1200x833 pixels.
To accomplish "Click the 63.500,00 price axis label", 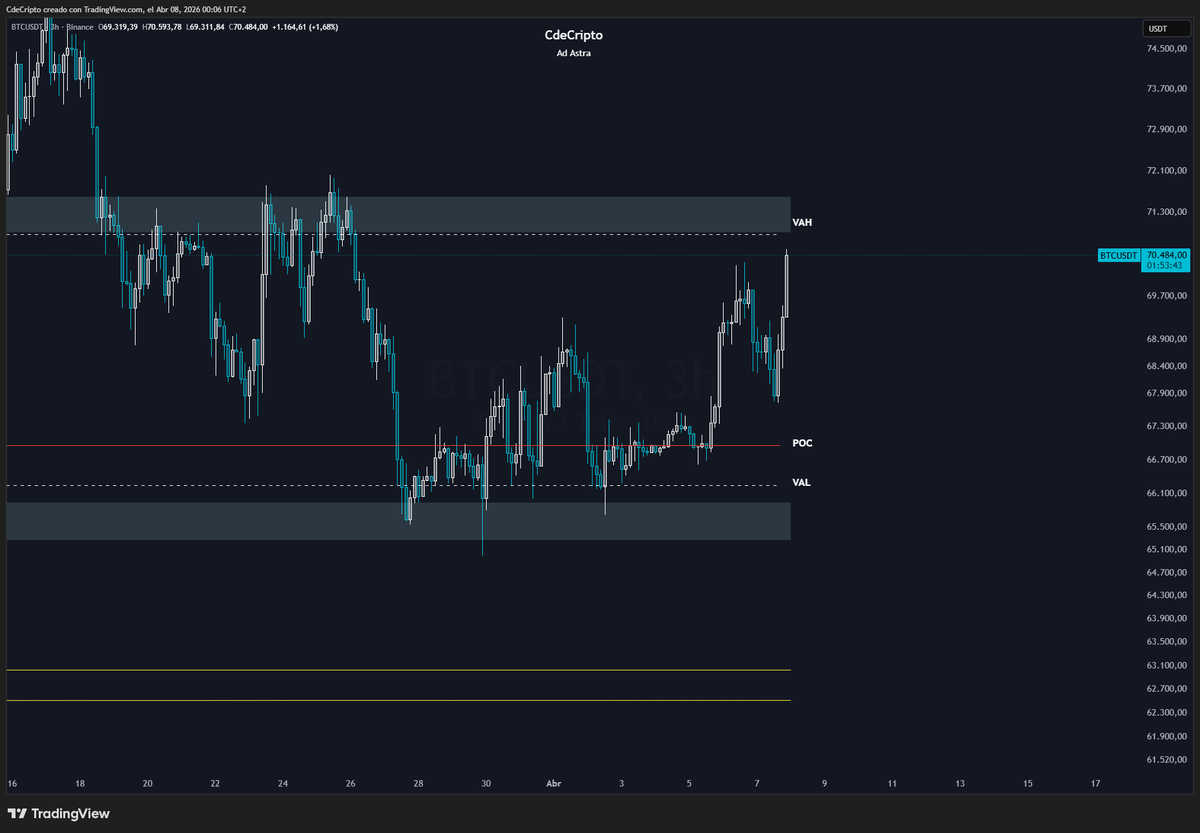I will [x=1166, y=642].
